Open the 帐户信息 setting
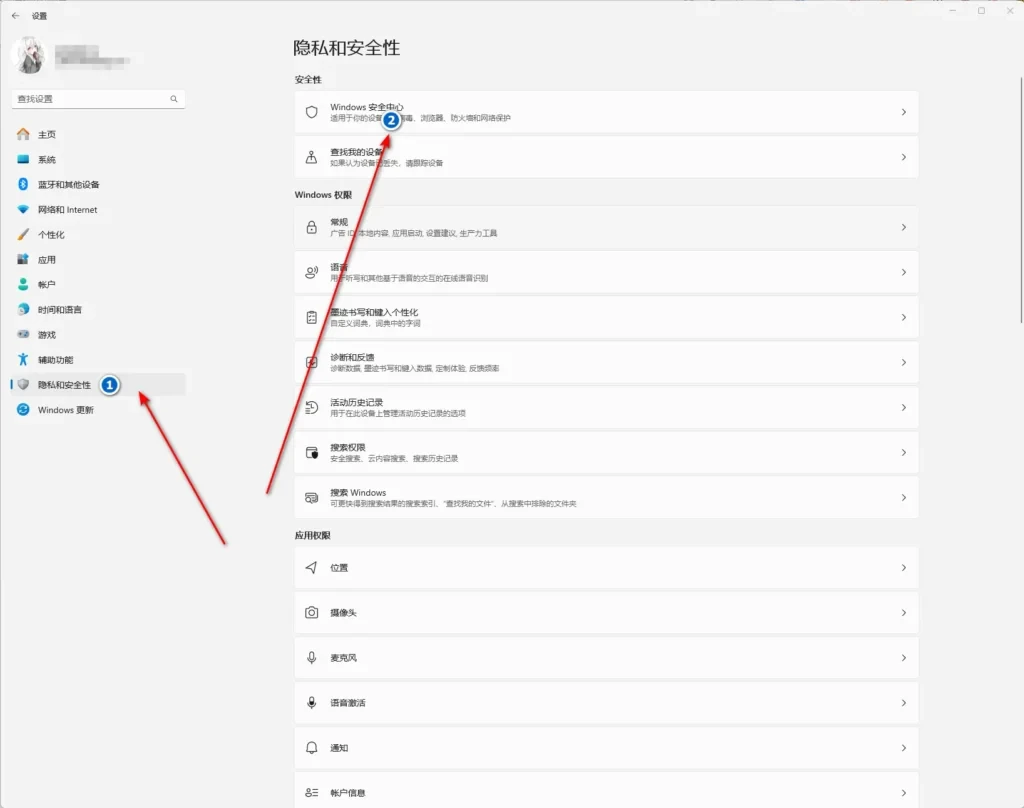 tap(606, 790)
